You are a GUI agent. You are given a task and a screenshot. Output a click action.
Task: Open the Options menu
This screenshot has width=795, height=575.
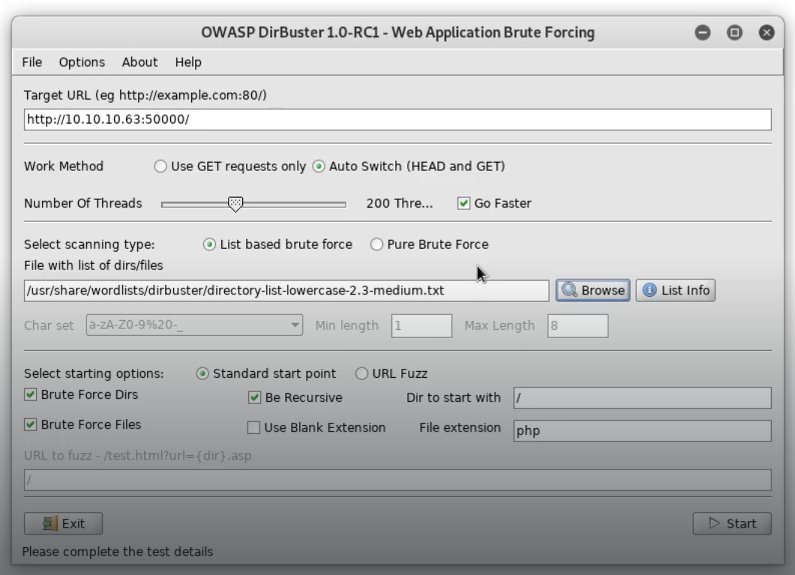click(x=82, y=62)
